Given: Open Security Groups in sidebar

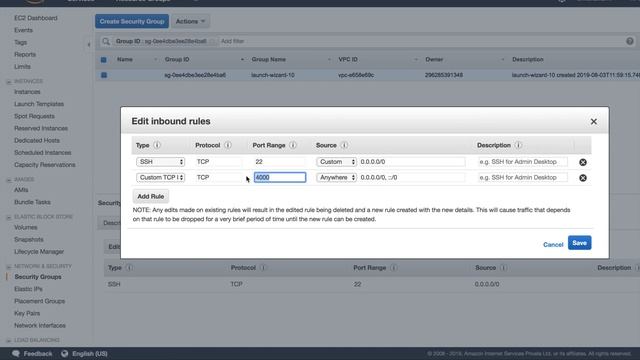Looking at the screenshot, I should tap(38, 277).
